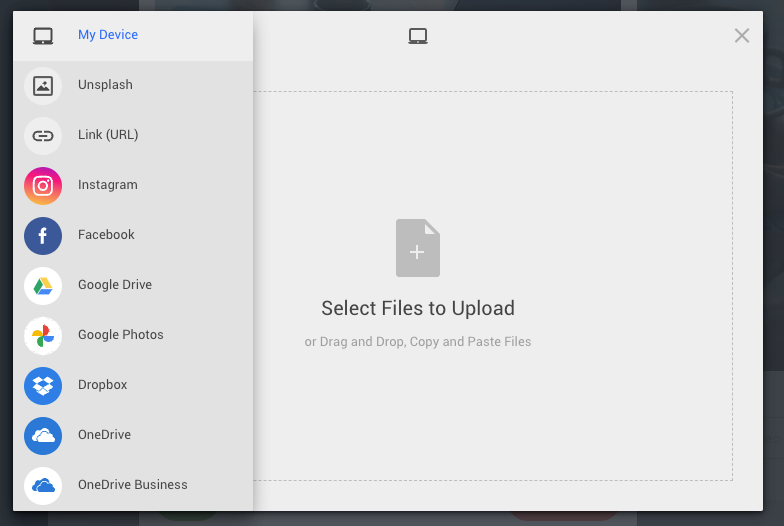Click the Google Photos pinwheel icon
Viewport: 784px width, 526px height.
point(43,335)
